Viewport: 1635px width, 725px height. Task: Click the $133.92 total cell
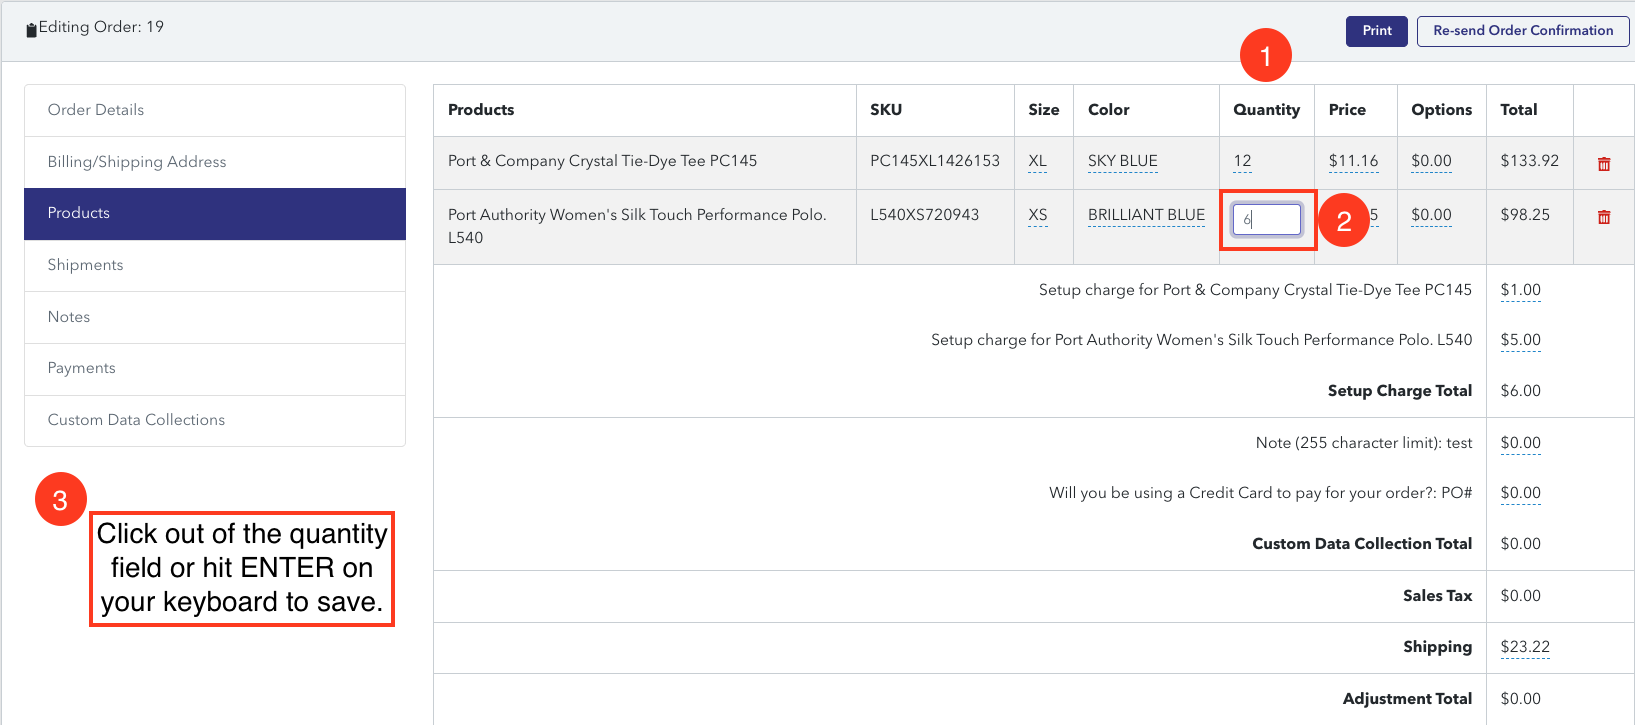[x=1529, y=161]
